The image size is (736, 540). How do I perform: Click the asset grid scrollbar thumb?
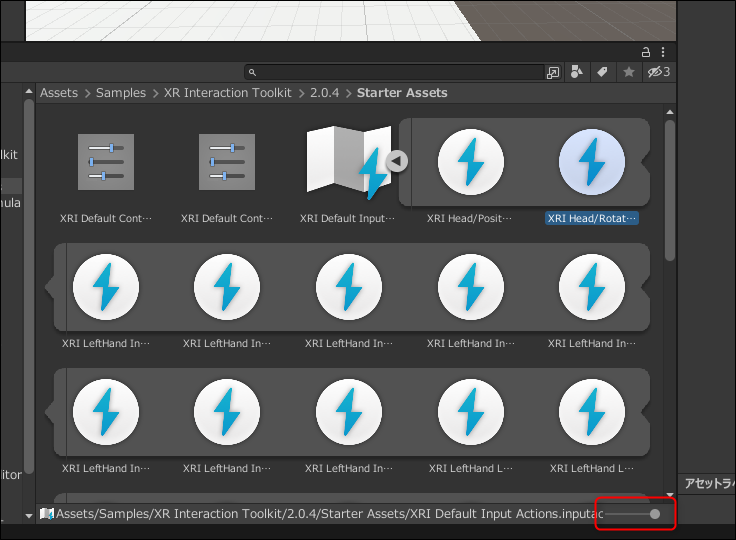tap(670, 190)
